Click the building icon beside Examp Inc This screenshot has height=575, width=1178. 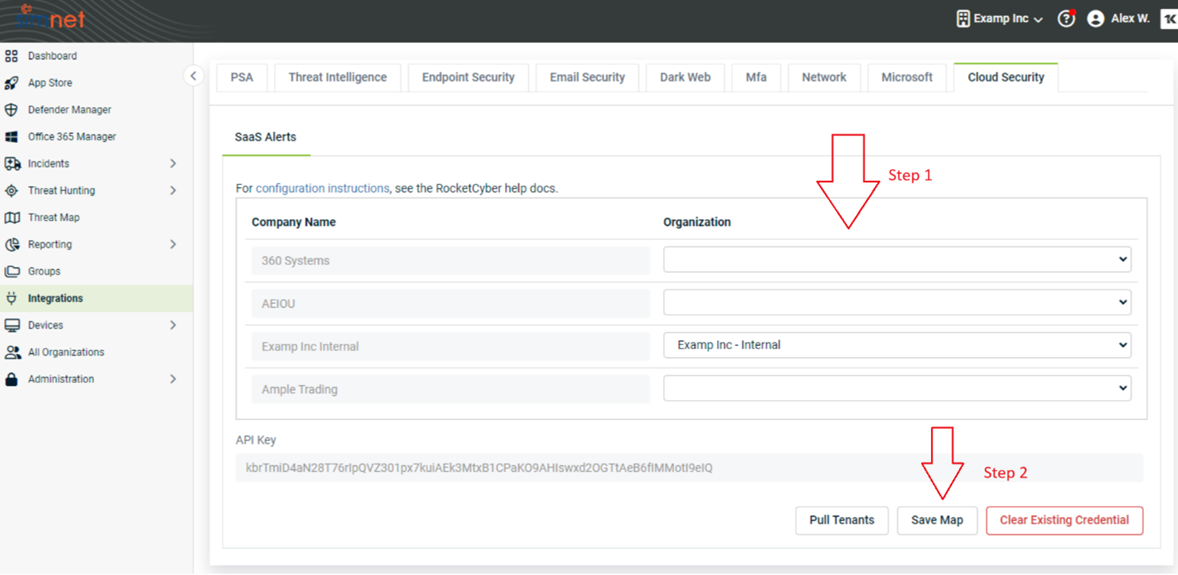point(962,19)
